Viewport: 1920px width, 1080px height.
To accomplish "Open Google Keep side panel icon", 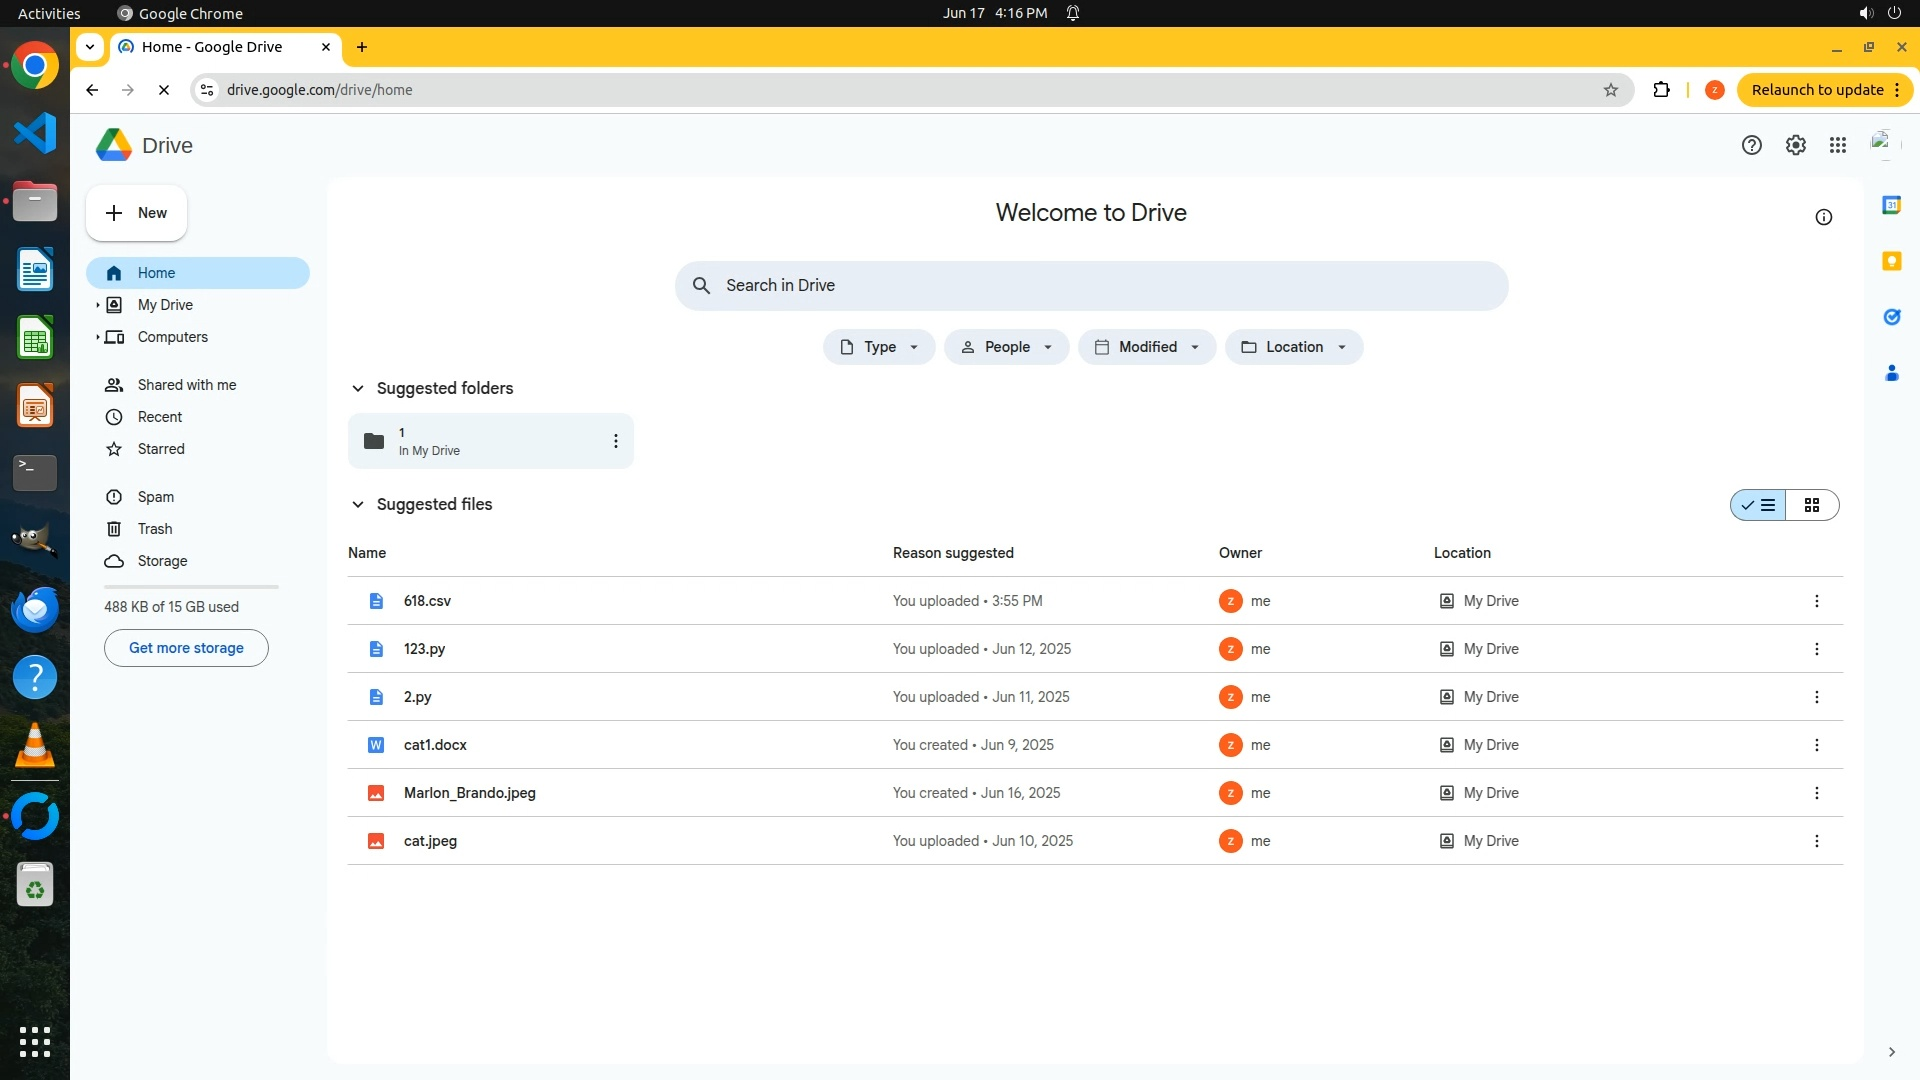I will (1891, 261).
